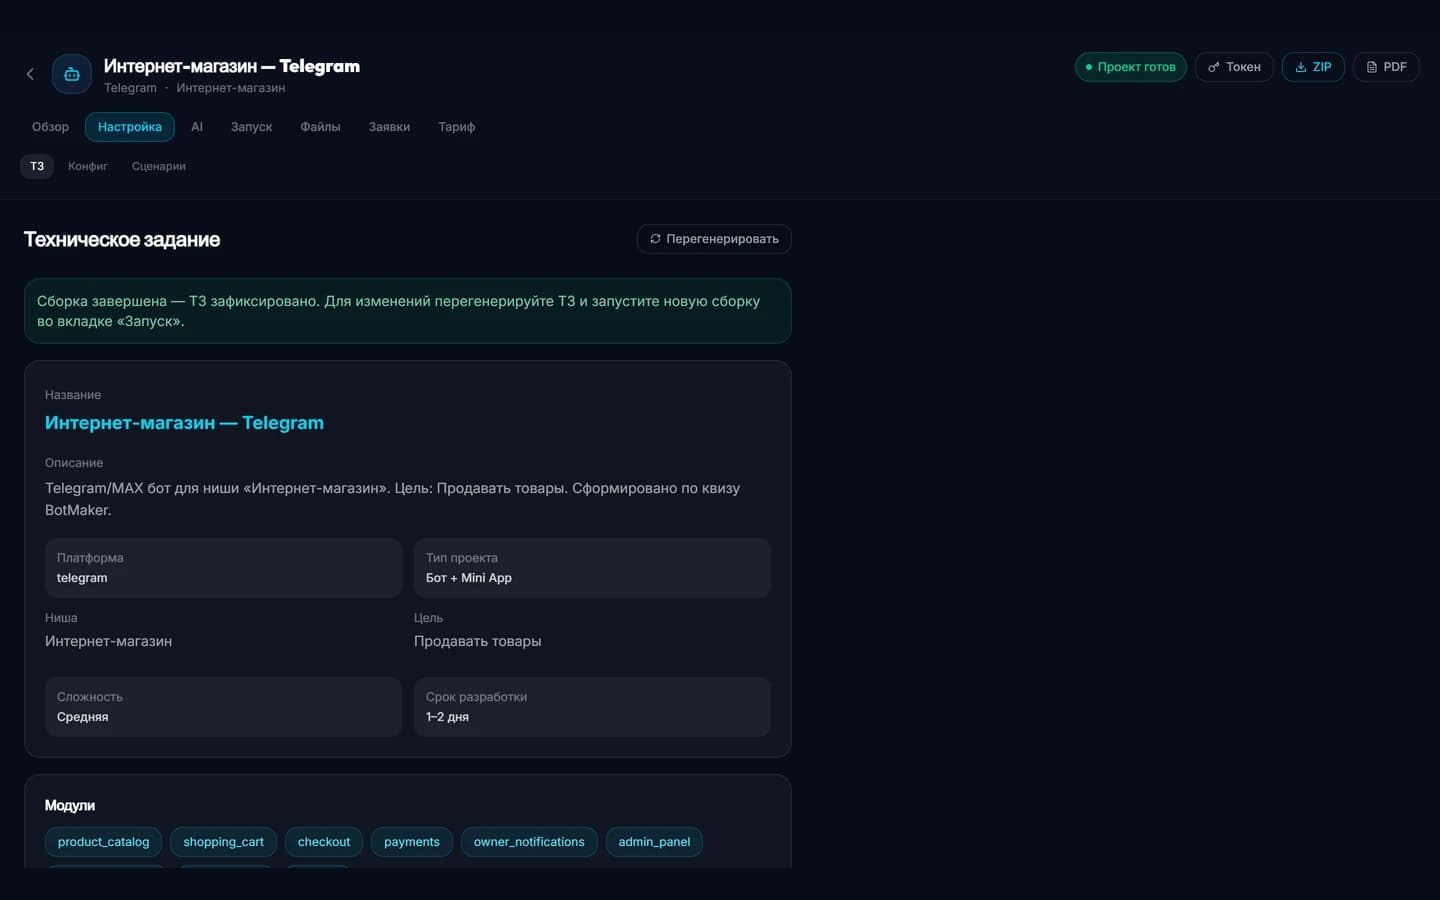Switch to the AI tab
The height and width of the screenshot is (900, 1440).
[x=197, y=127]
